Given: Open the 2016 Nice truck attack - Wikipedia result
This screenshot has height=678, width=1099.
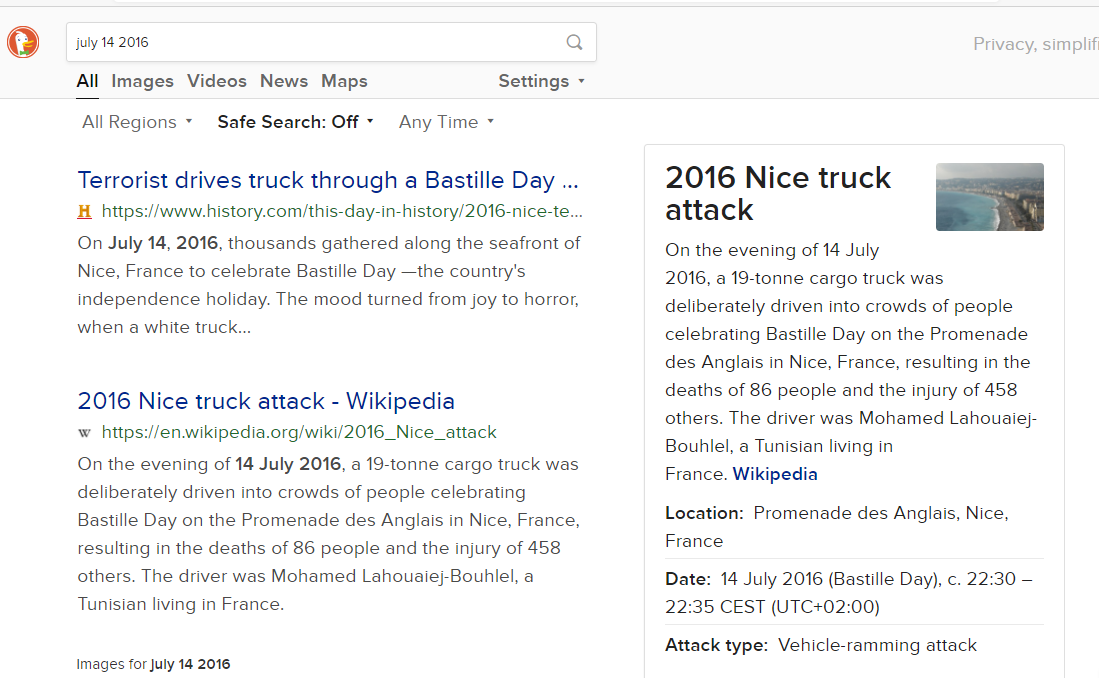Looking at the screenshot, I should pyautogui.click(x=266, y=401).
